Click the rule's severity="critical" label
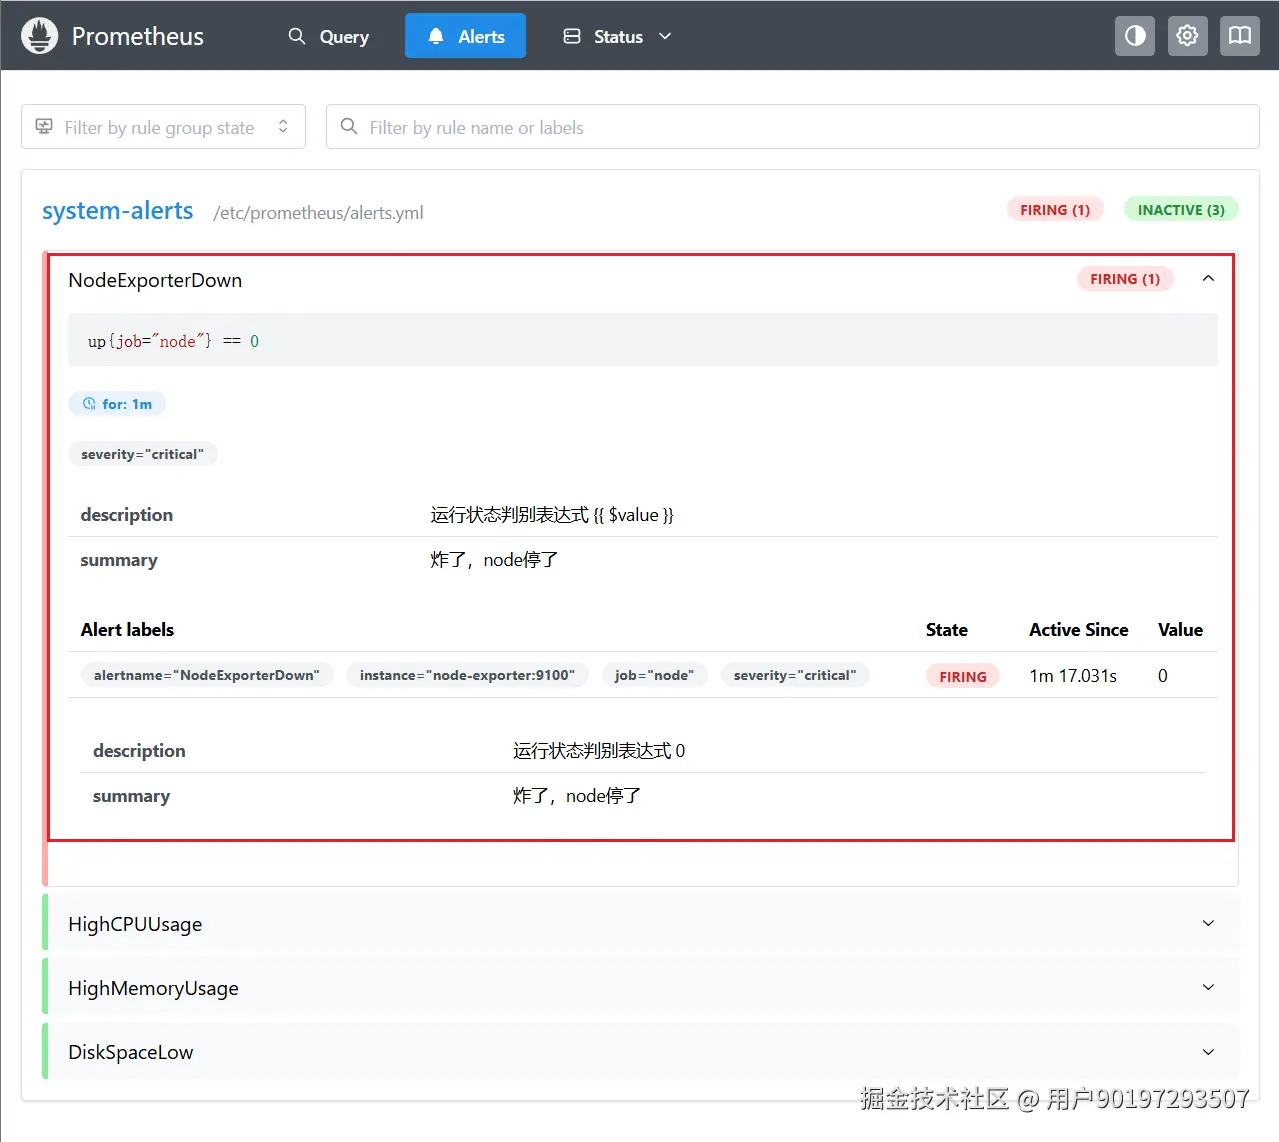Screen dimensions: 1279x1142 pos(142,454)
